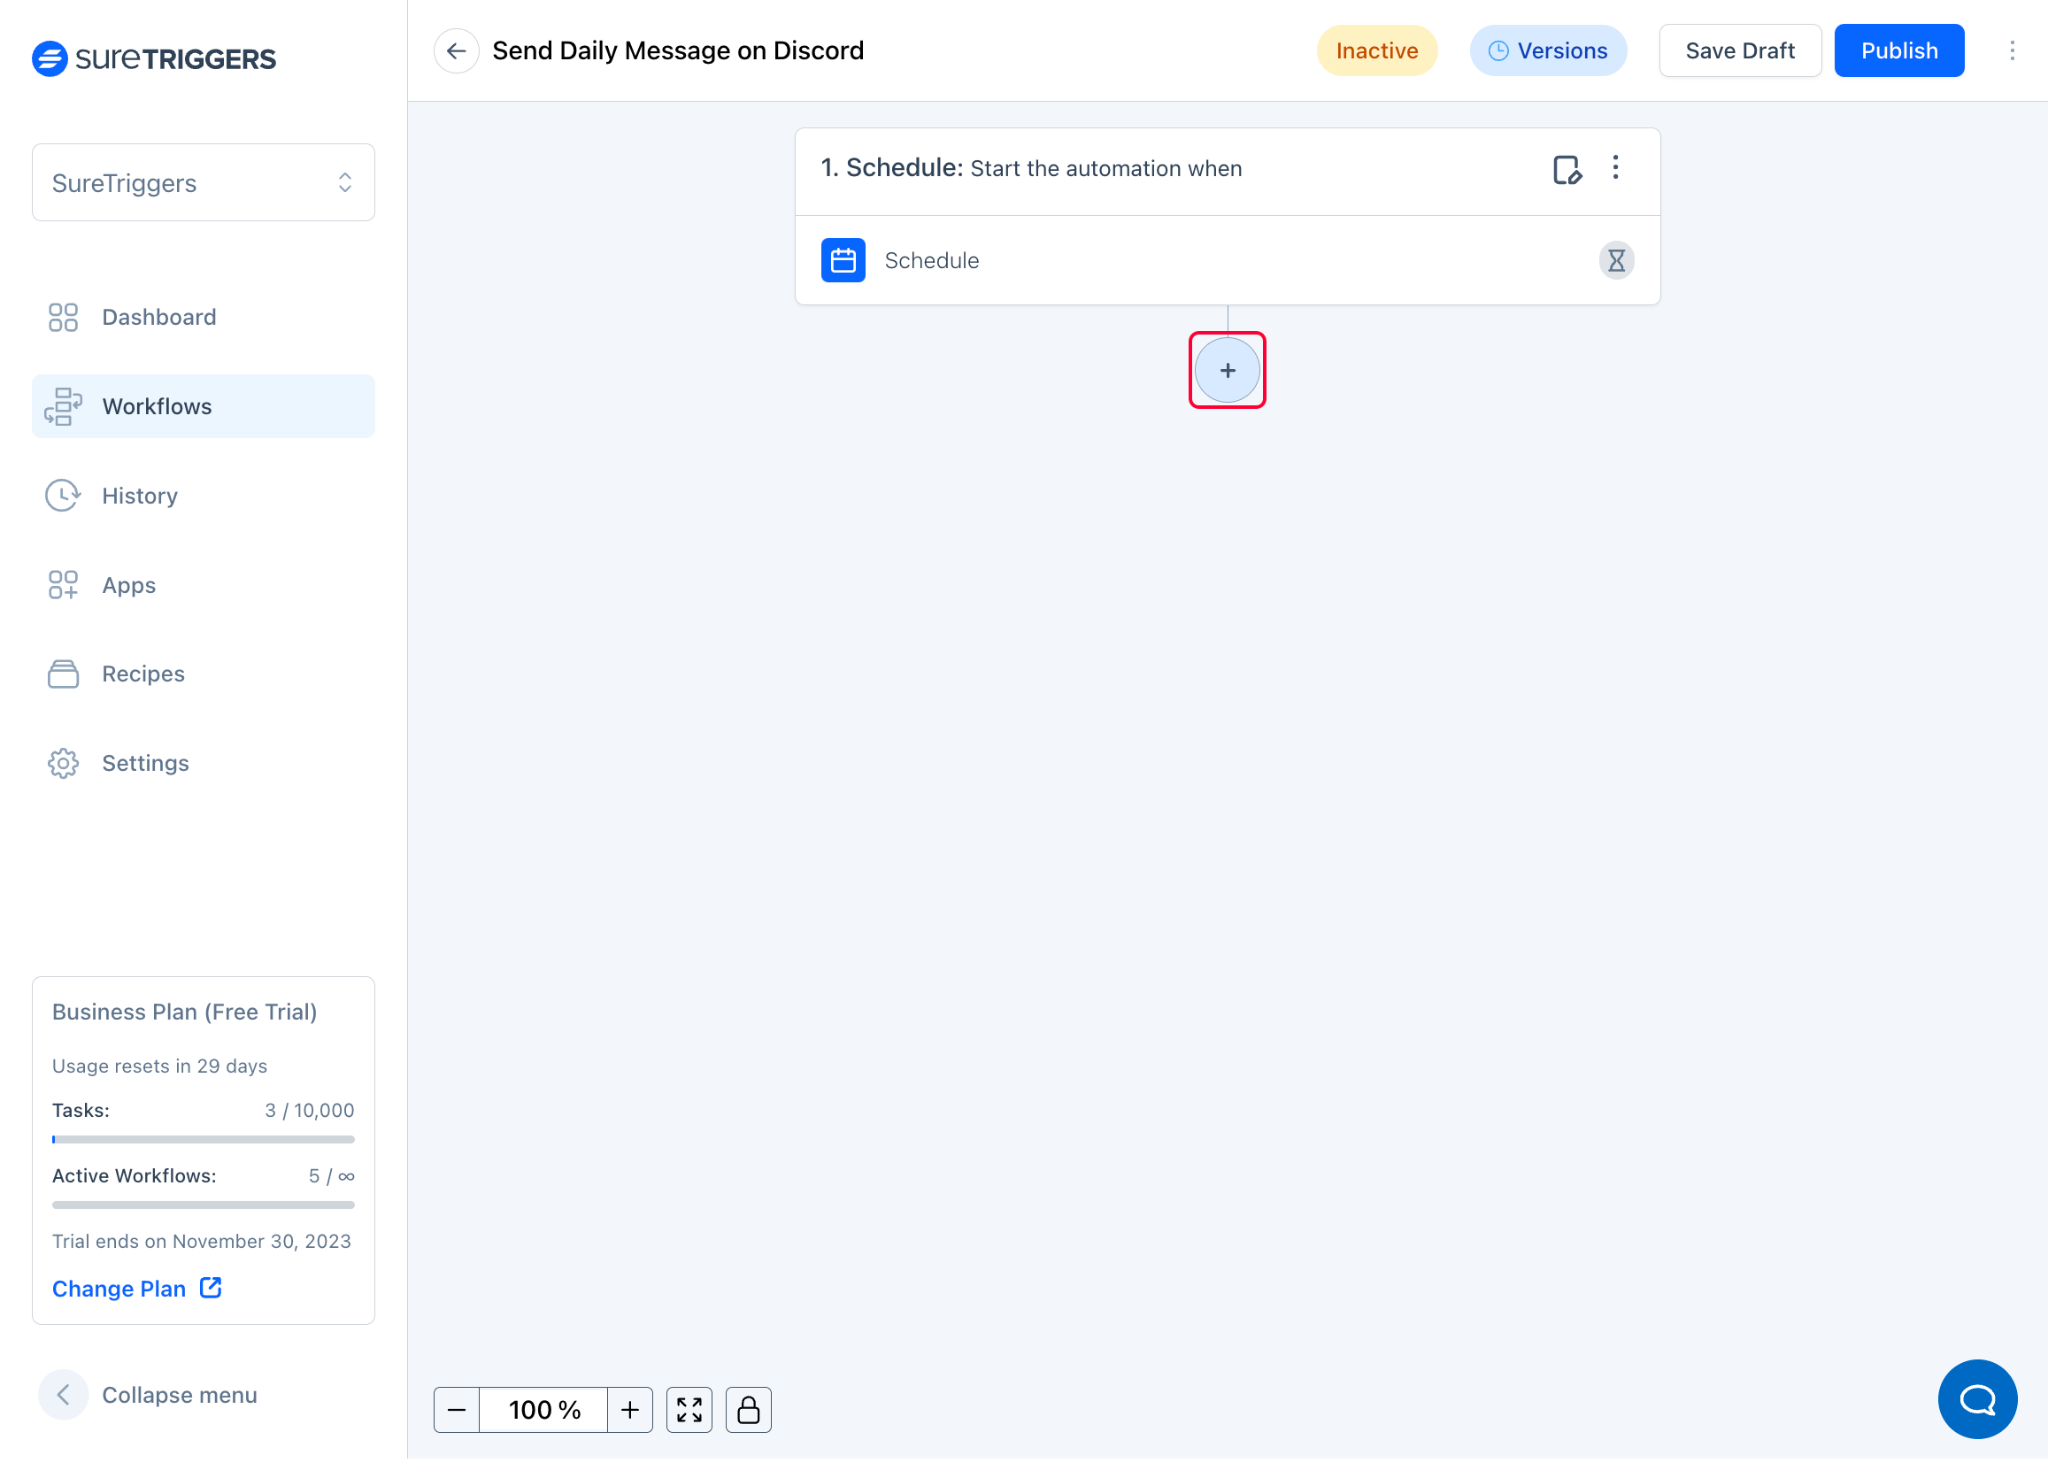
Task: Click the Change Plan link
Action: (x=119, y=1288)
